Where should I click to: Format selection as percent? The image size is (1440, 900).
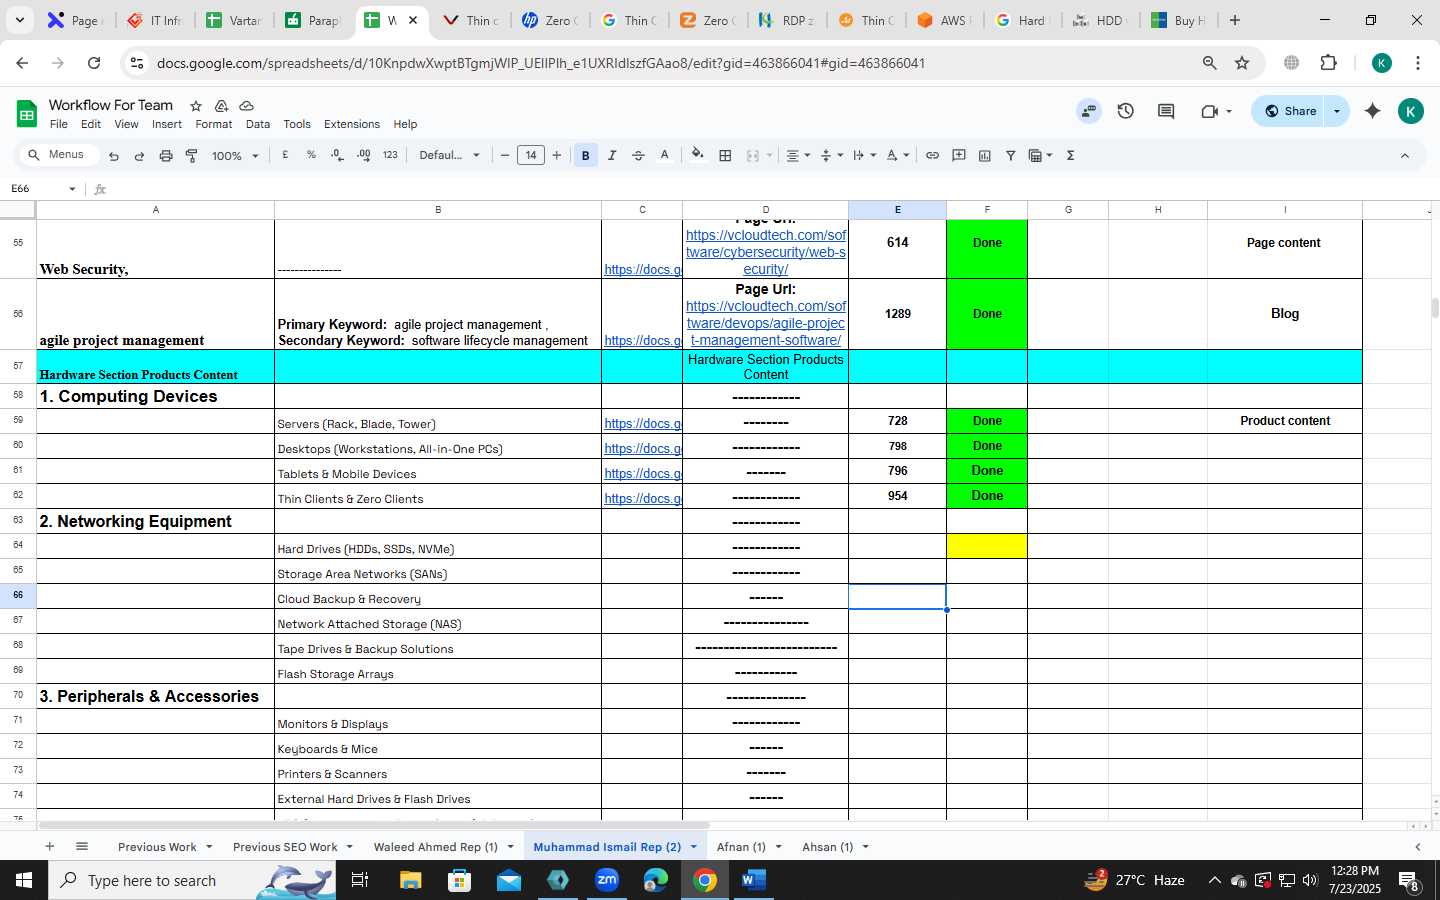coord(311,155)
